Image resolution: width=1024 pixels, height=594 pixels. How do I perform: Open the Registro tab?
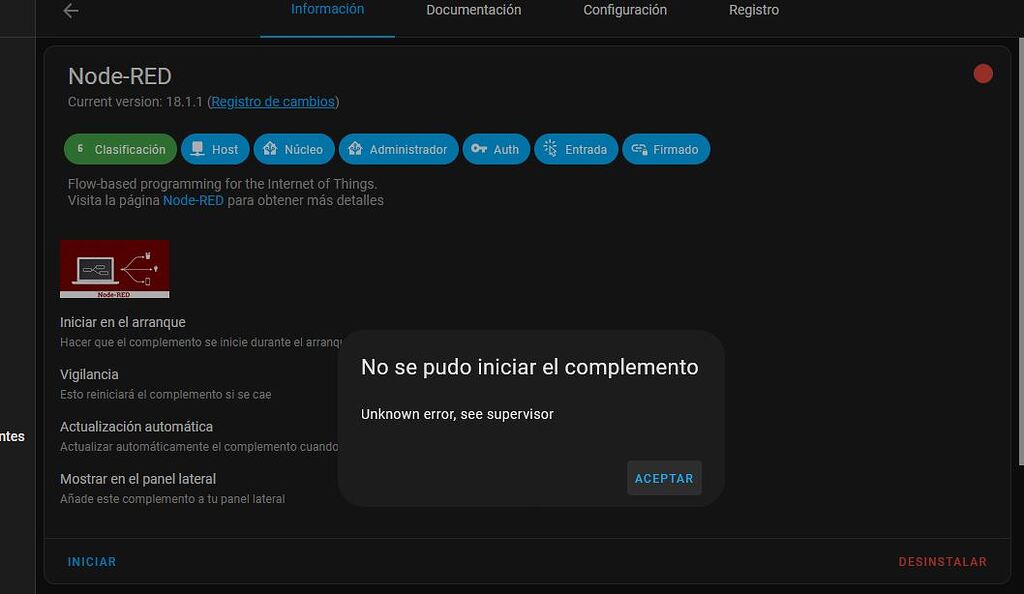pos(753,9)
